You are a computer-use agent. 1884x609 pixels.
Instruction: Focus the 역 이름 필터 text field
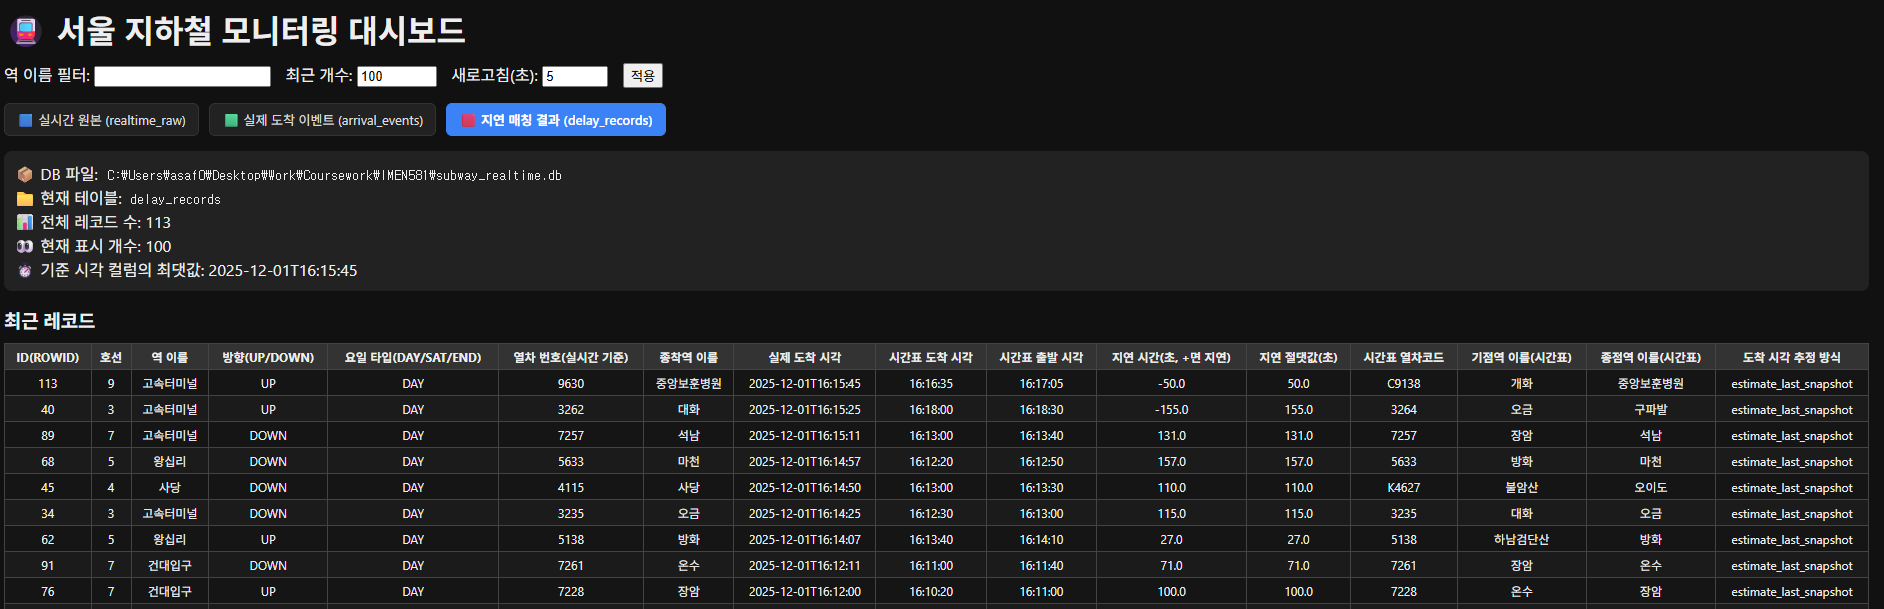coord(182,76)
